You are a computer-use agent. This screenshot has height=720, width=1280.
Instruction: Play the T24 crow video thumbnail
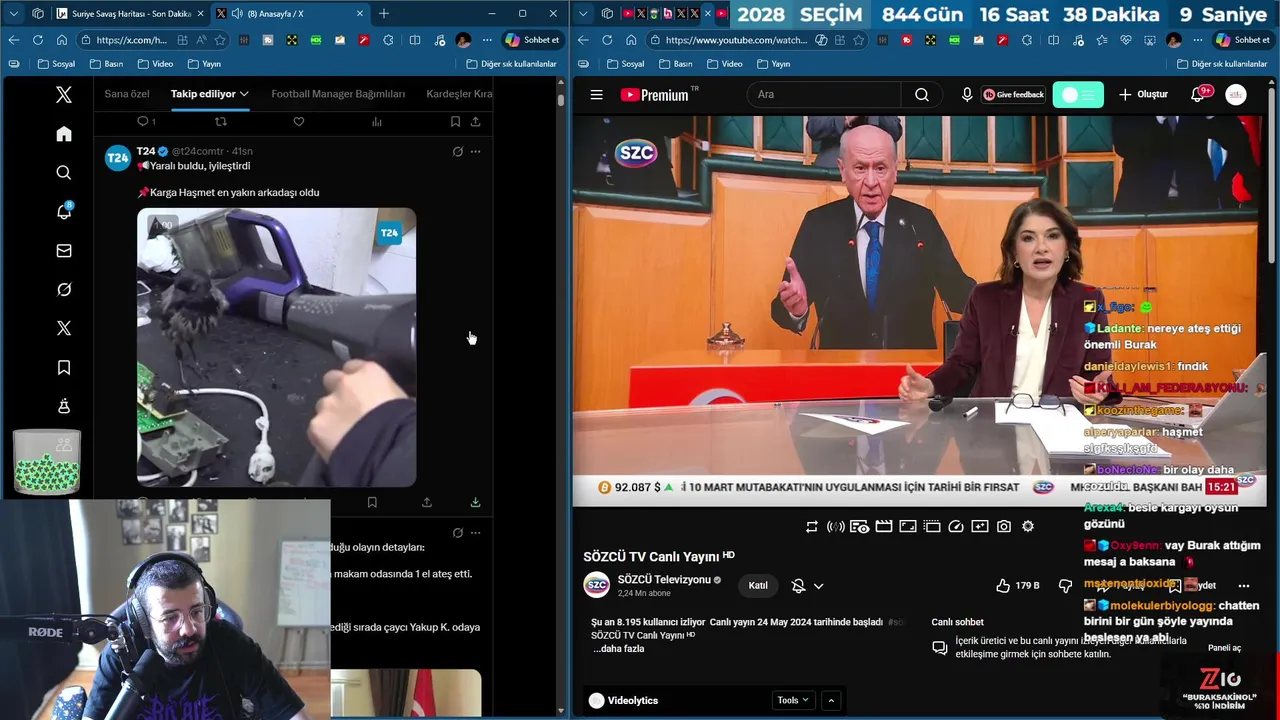[277, 347]
